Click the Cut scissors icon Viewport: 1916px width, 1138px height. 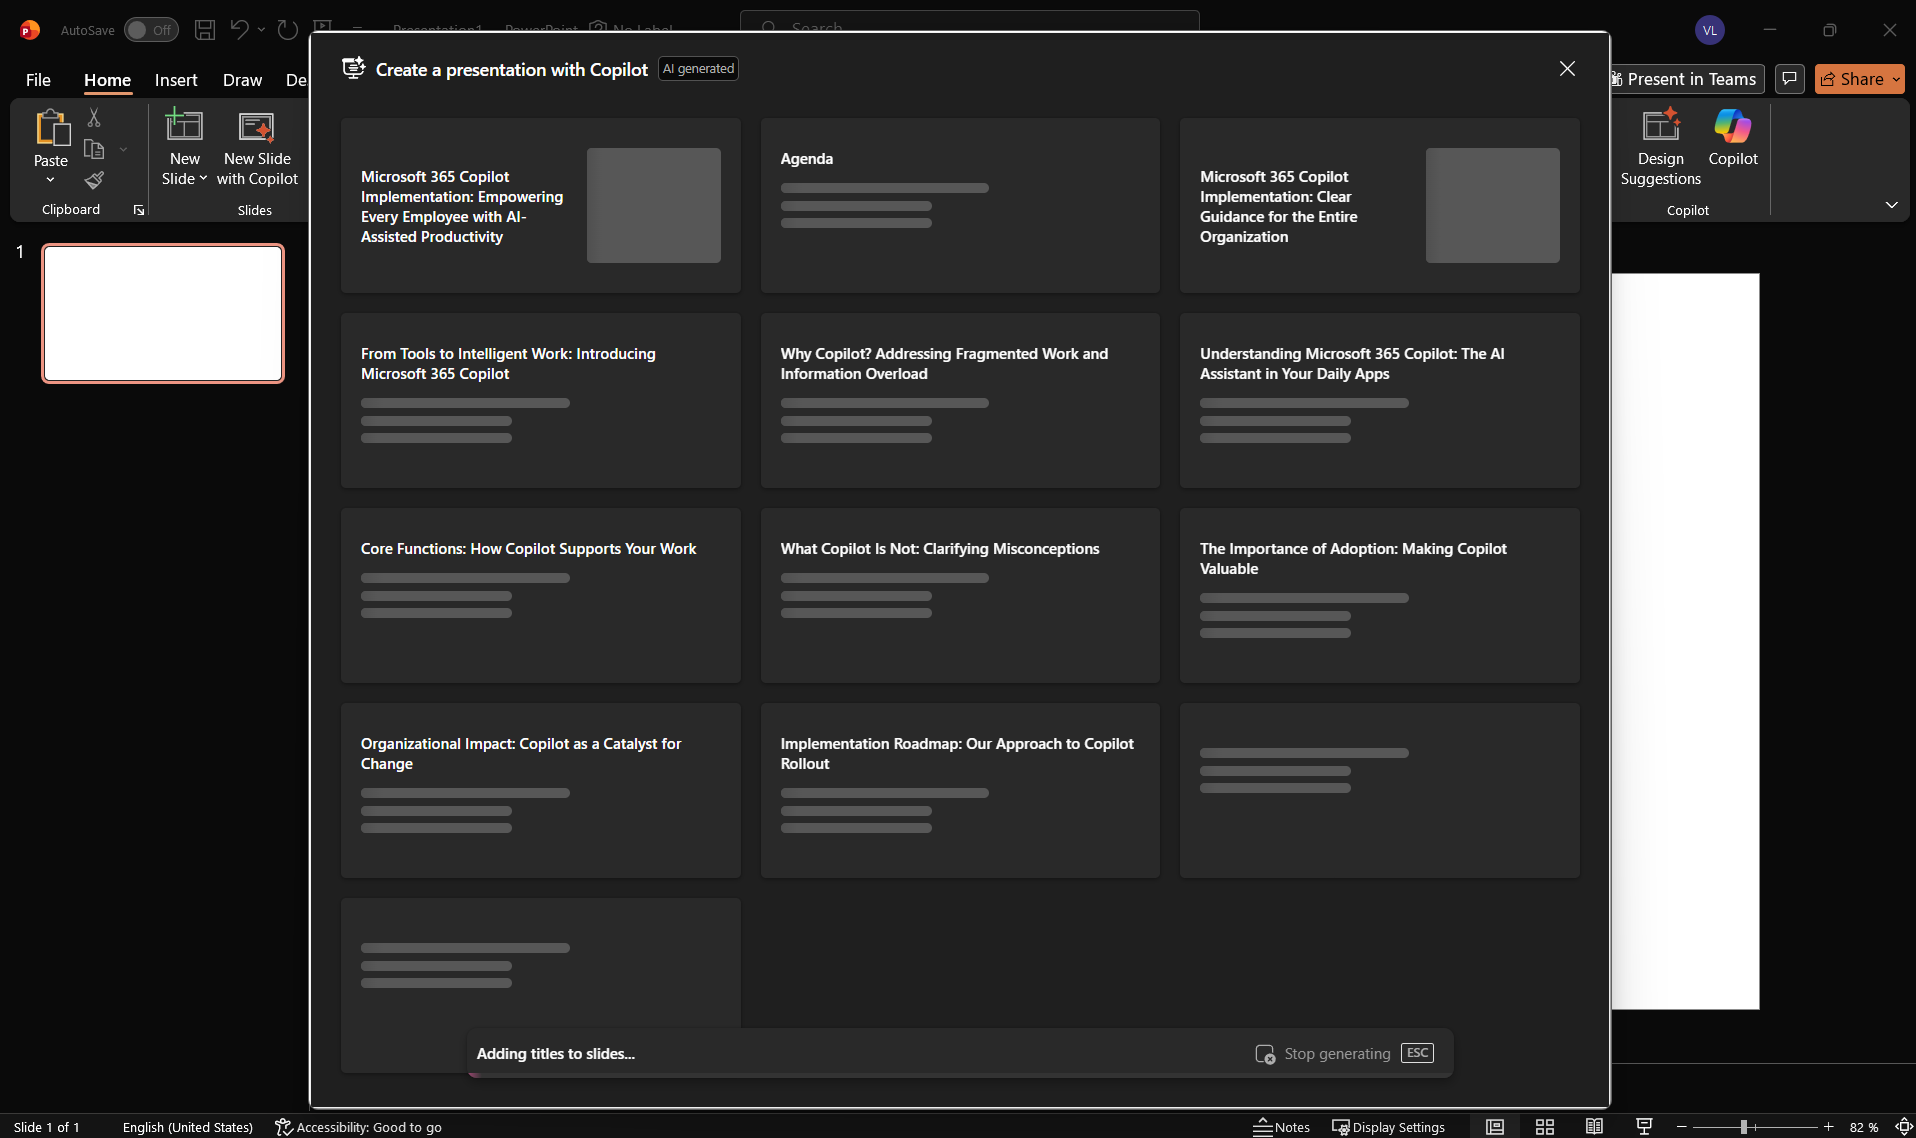click(94, 118)
